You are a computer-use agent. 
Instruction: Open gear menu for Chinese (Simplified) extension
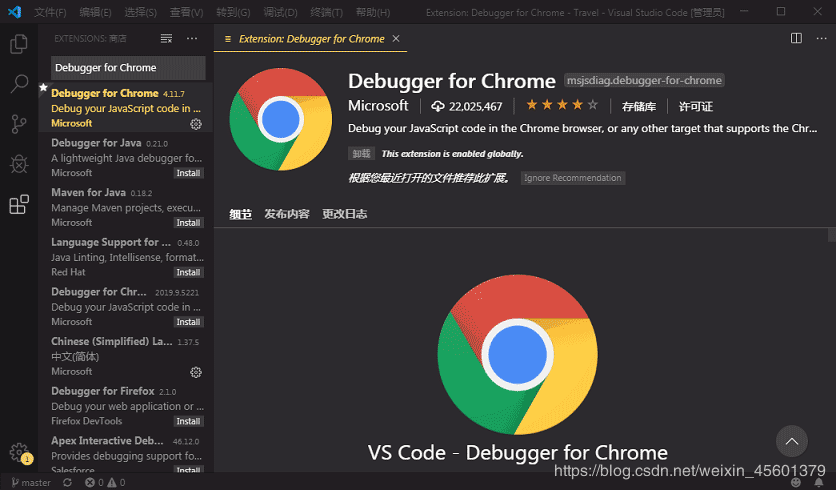click(x=196, y=372)
